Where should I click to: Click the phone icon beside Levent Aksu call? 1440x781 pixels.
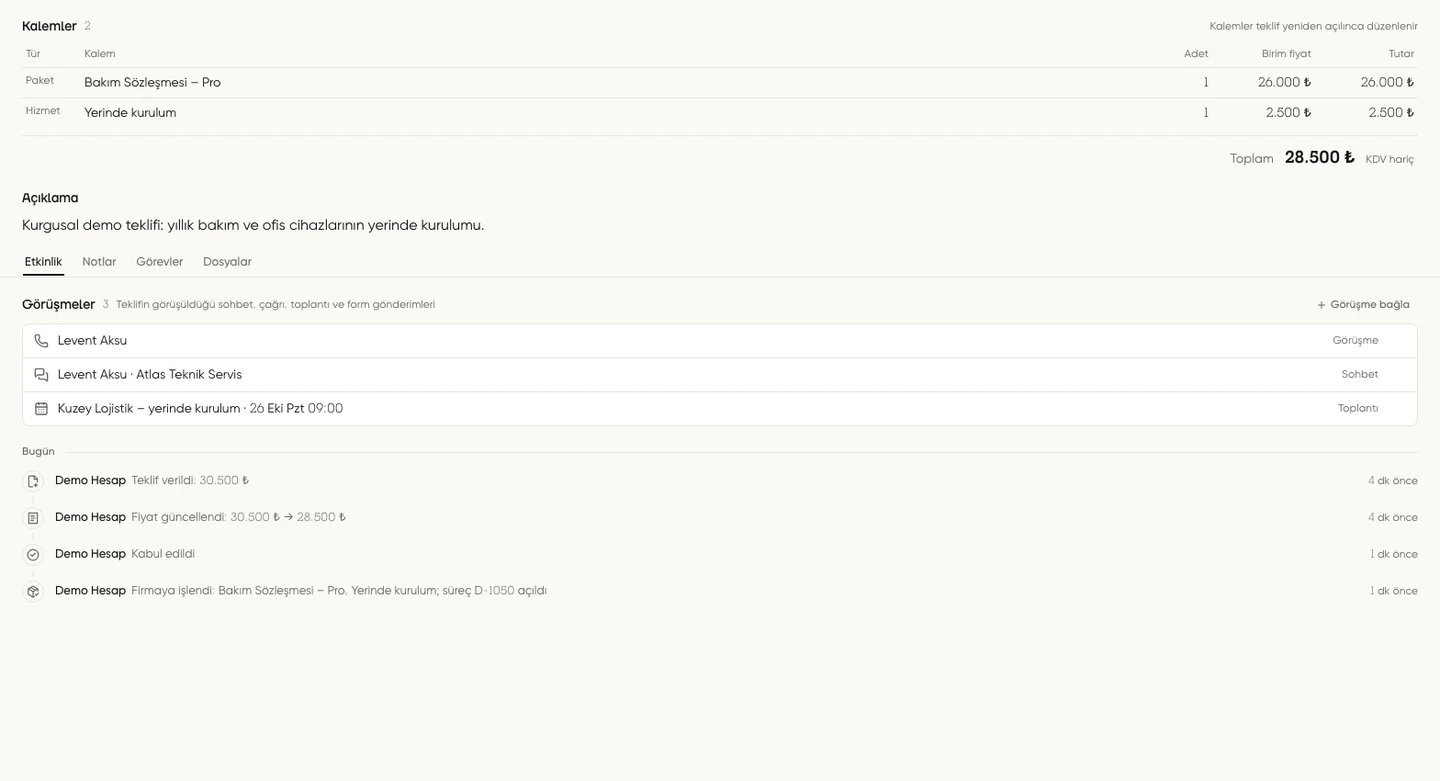click(x=41, y=341)
